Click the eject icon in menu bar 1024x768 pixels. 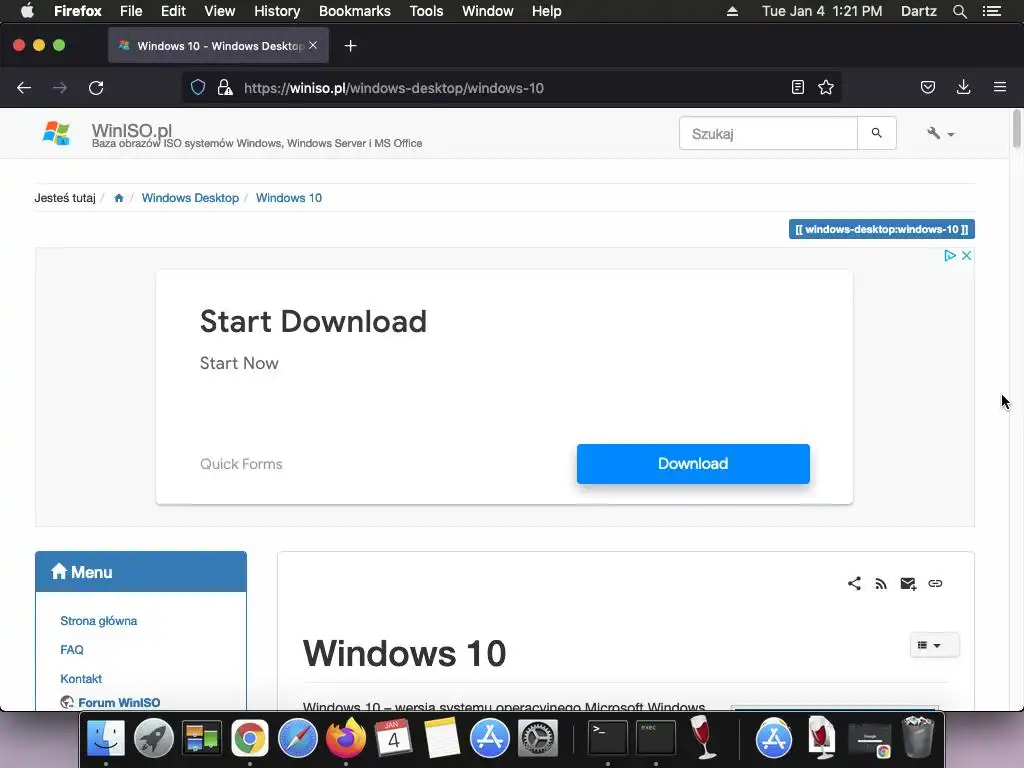pyautogui.click(x=732, y=11)
